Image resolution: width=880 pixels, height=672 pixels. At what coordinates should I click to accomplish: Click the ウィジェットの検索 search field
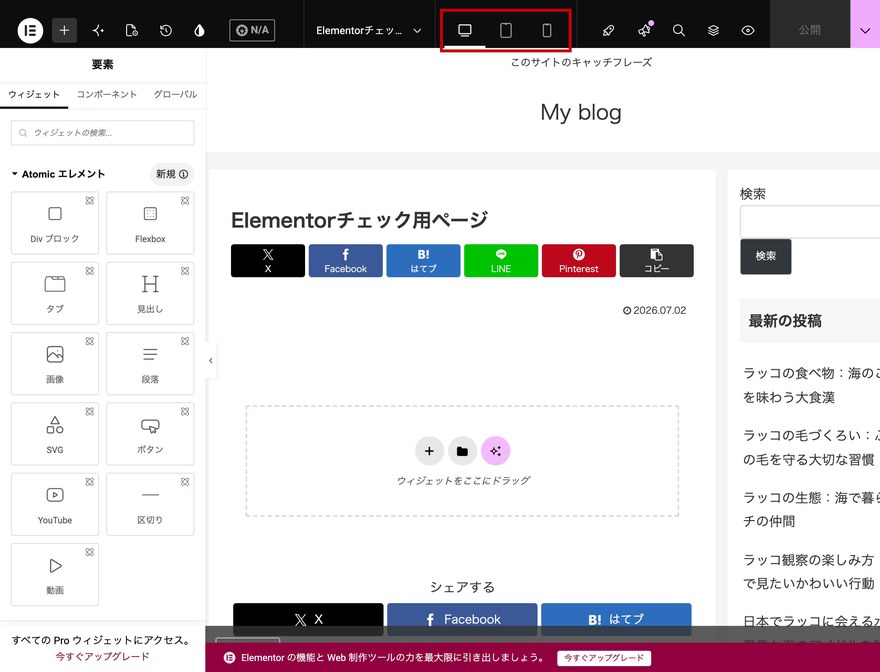point(103,133)
